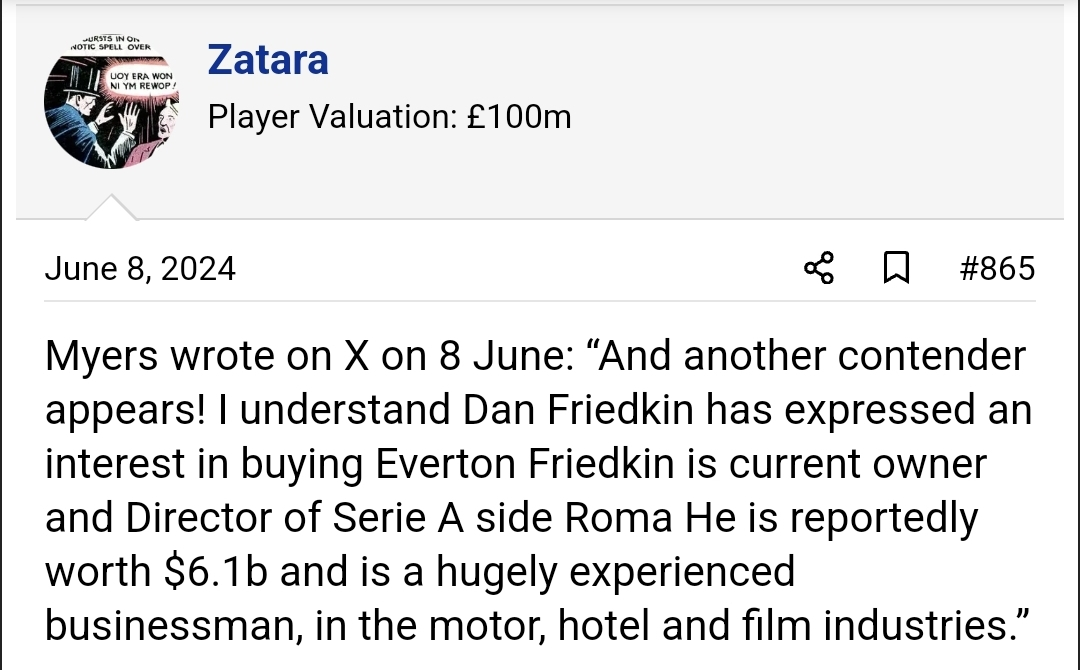Click the Zatara username link
Image resolution: width=1080 pixels, height=670 pixels.
pyautogui.click(x=267, y=60)
